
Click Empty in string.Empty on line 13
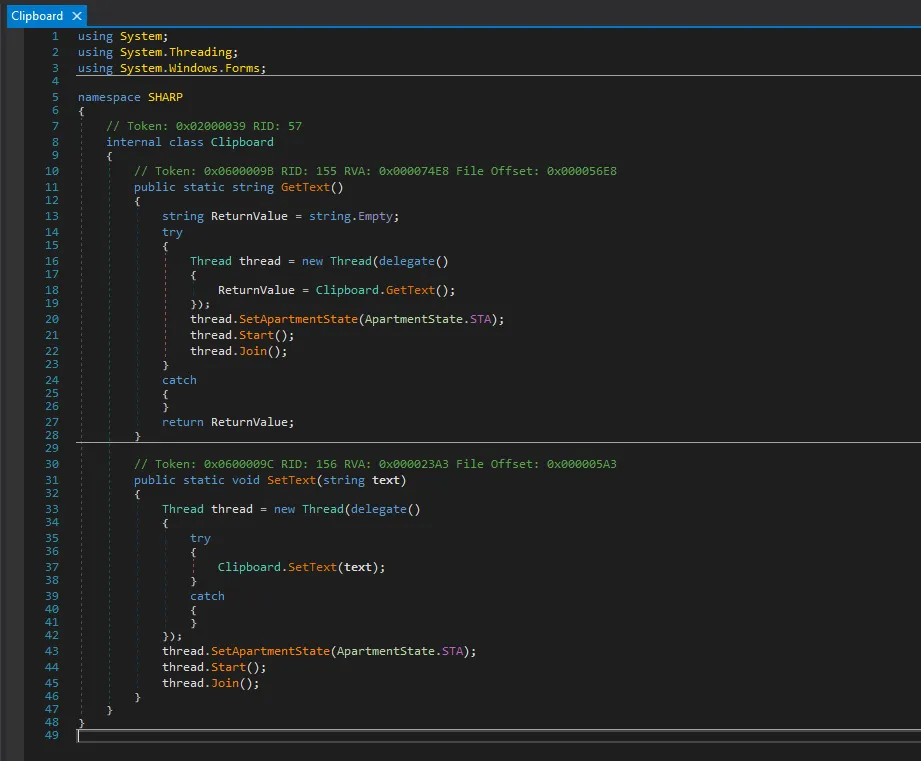tap(375, 216)
